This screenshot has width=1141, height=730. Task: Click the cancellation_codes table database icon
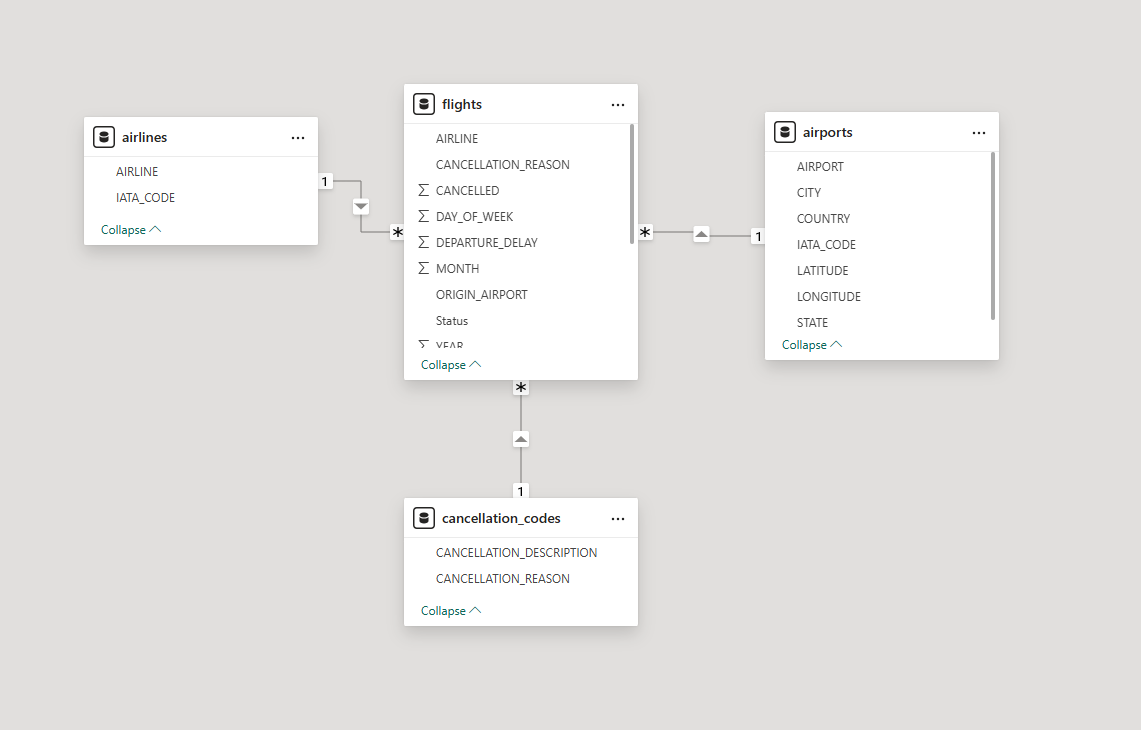424,518
